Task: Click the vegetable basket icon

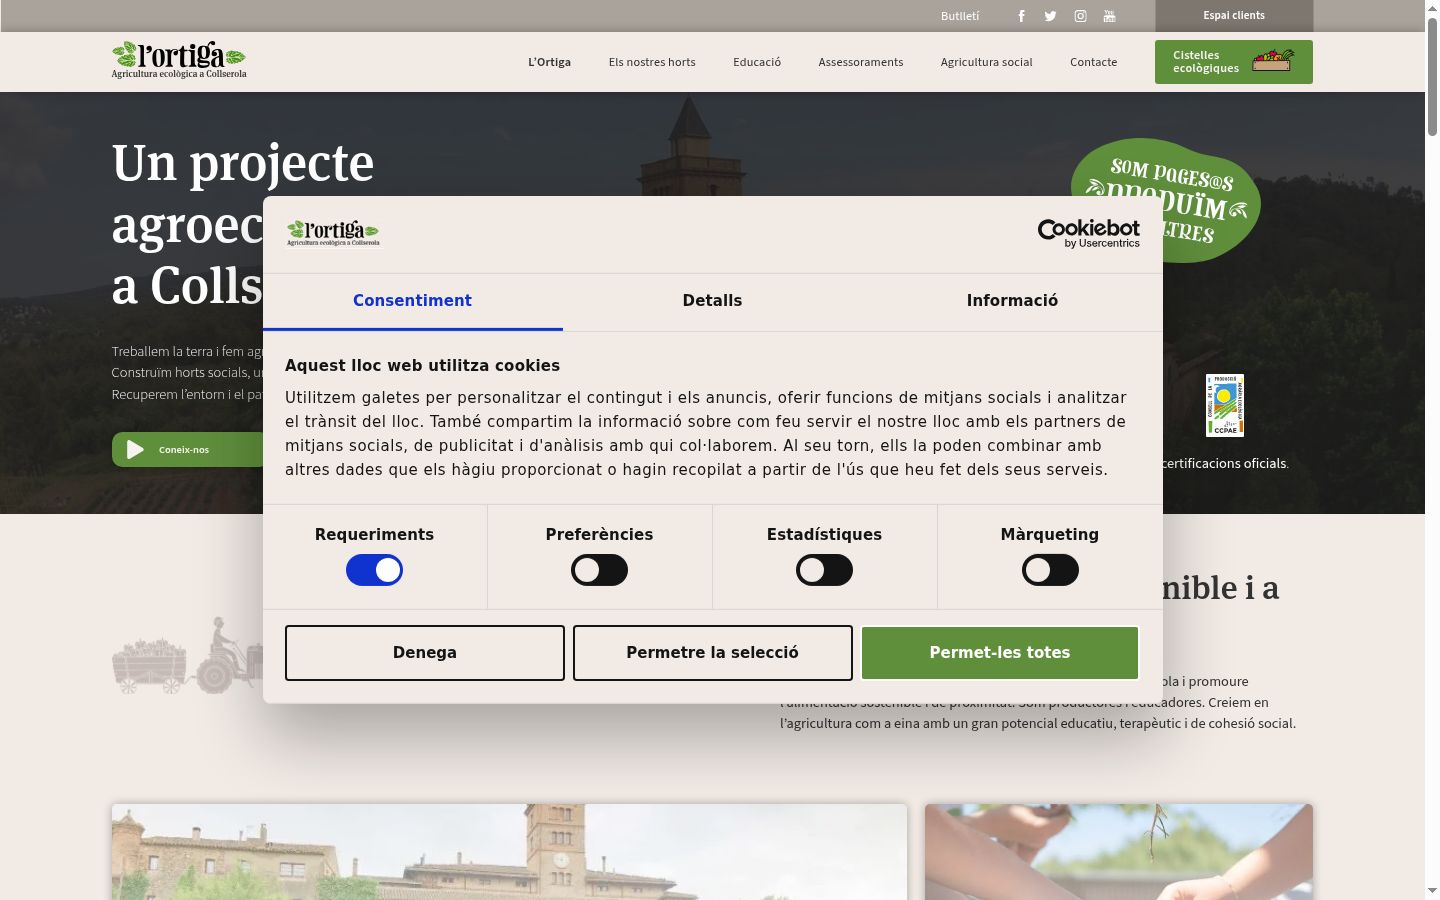Action: 1273,61
